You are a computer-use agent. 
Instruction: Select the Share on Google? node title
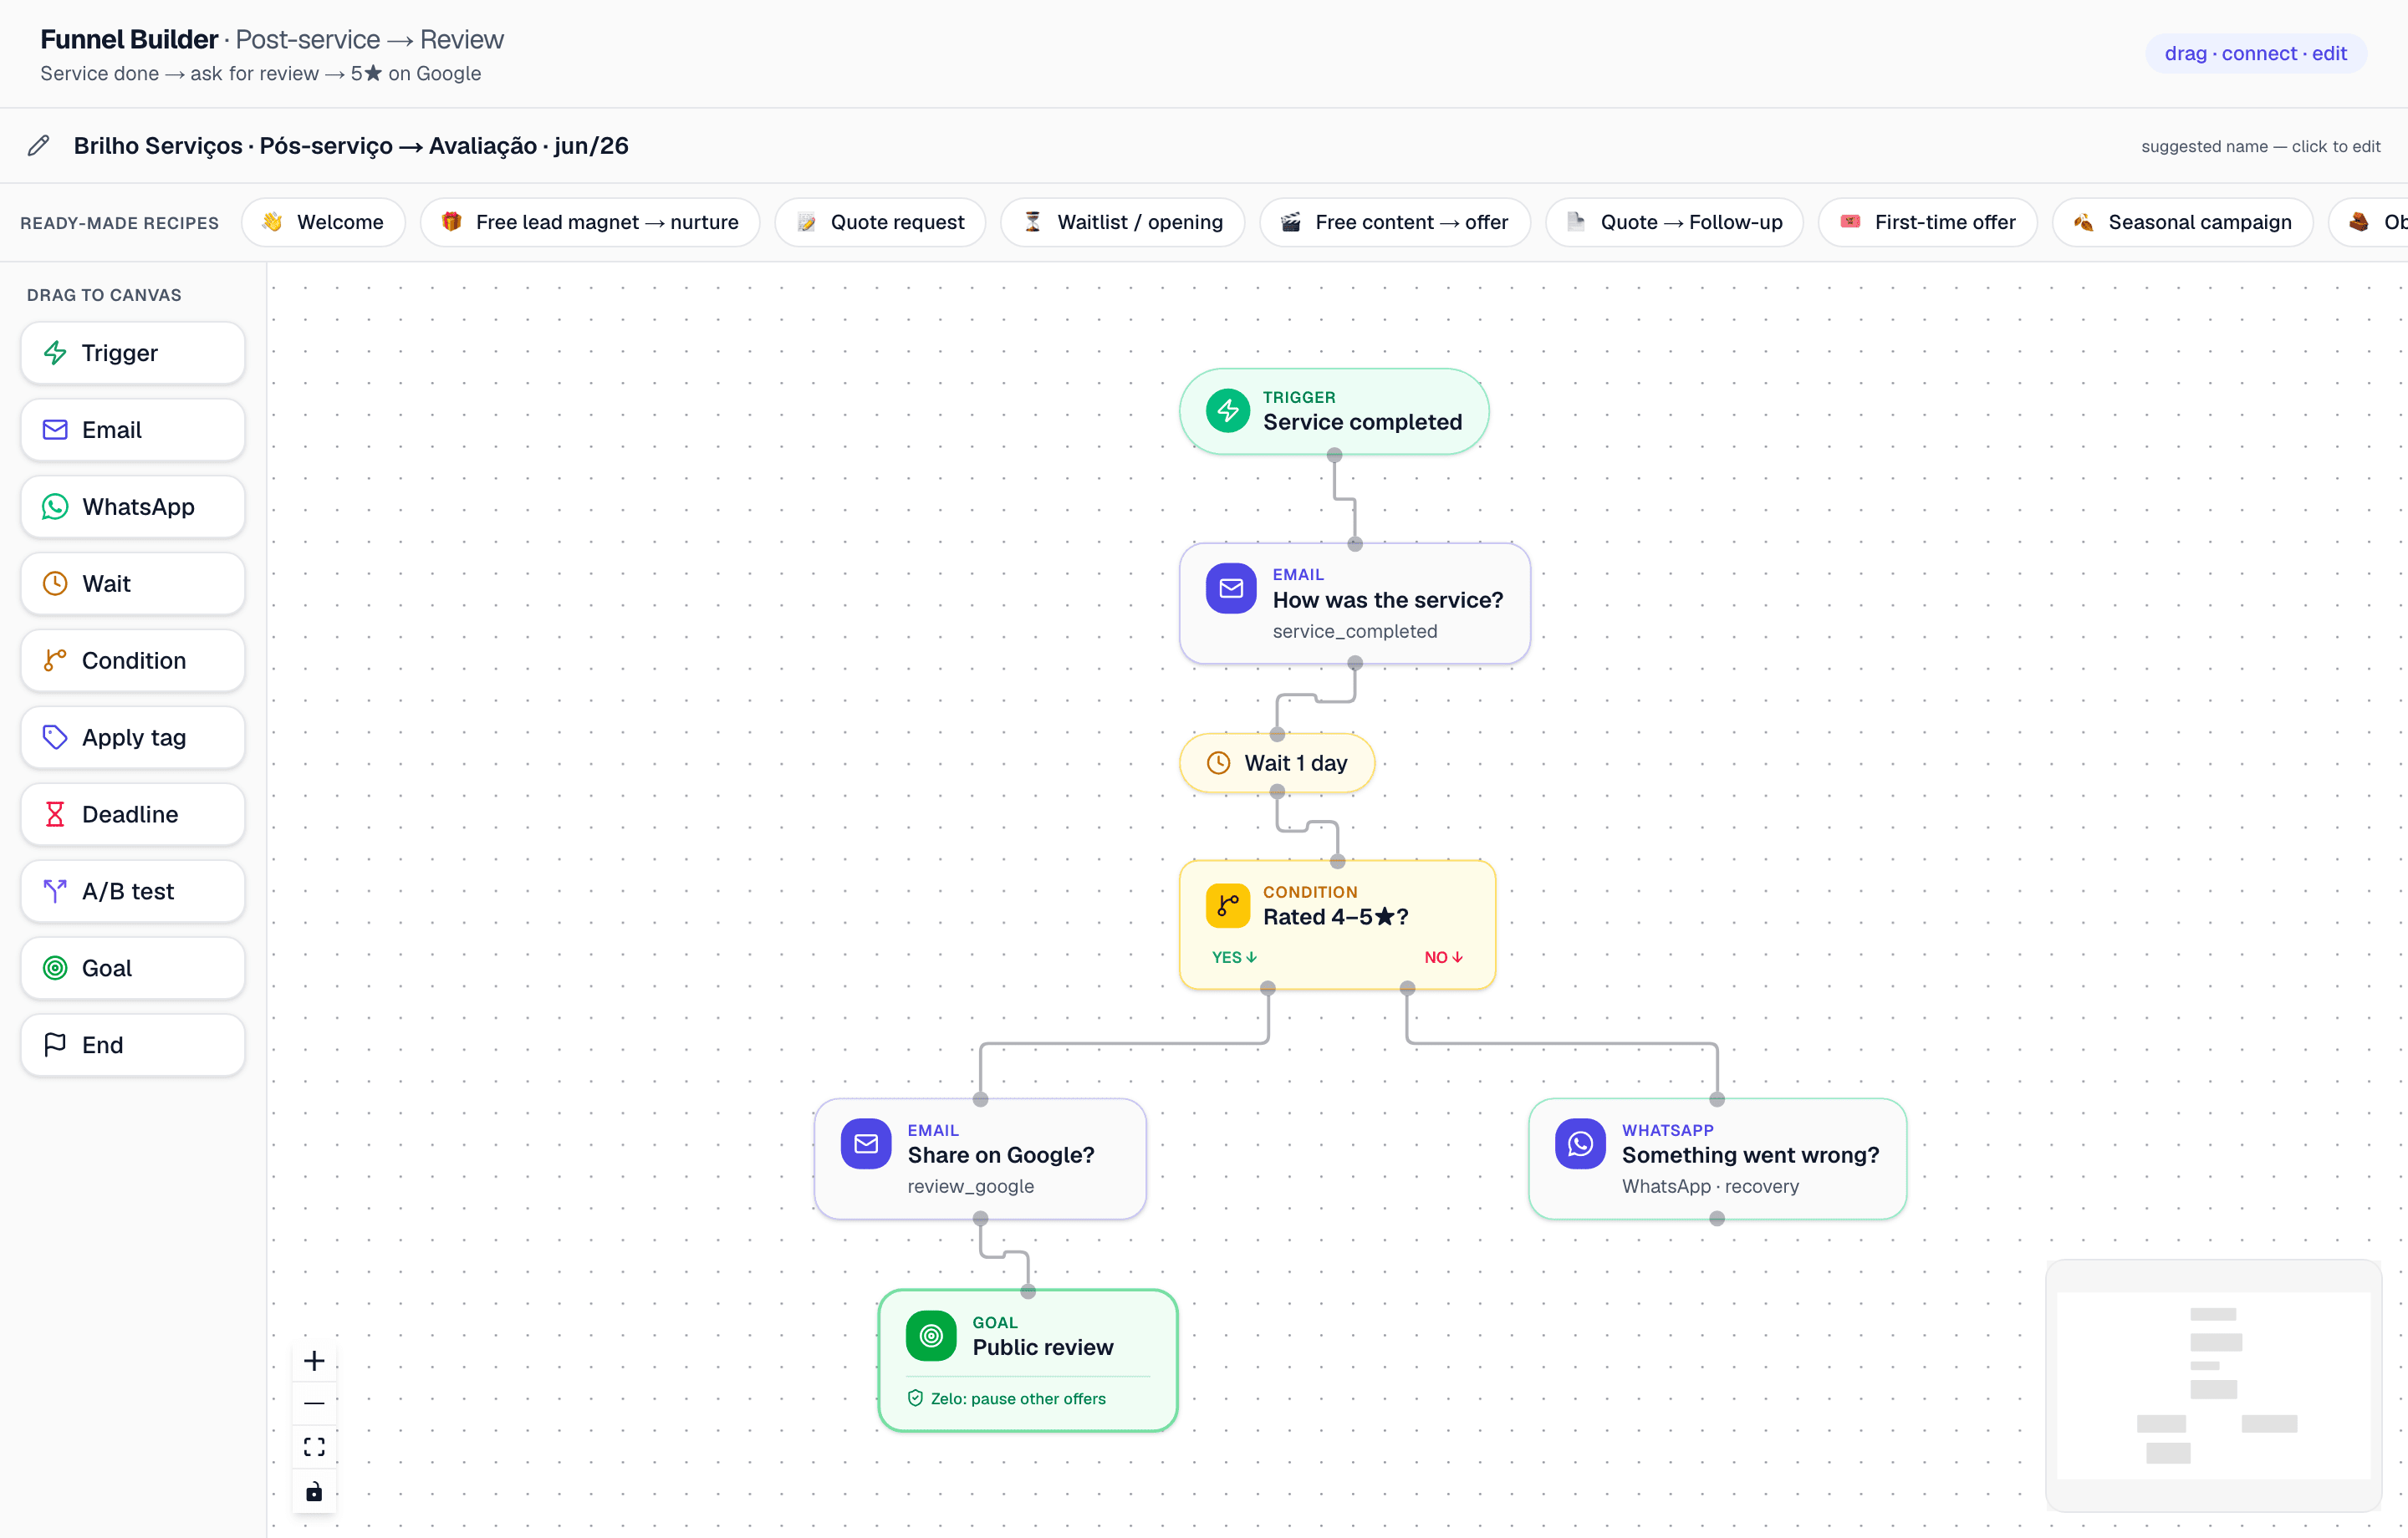coord(1001,1155)
